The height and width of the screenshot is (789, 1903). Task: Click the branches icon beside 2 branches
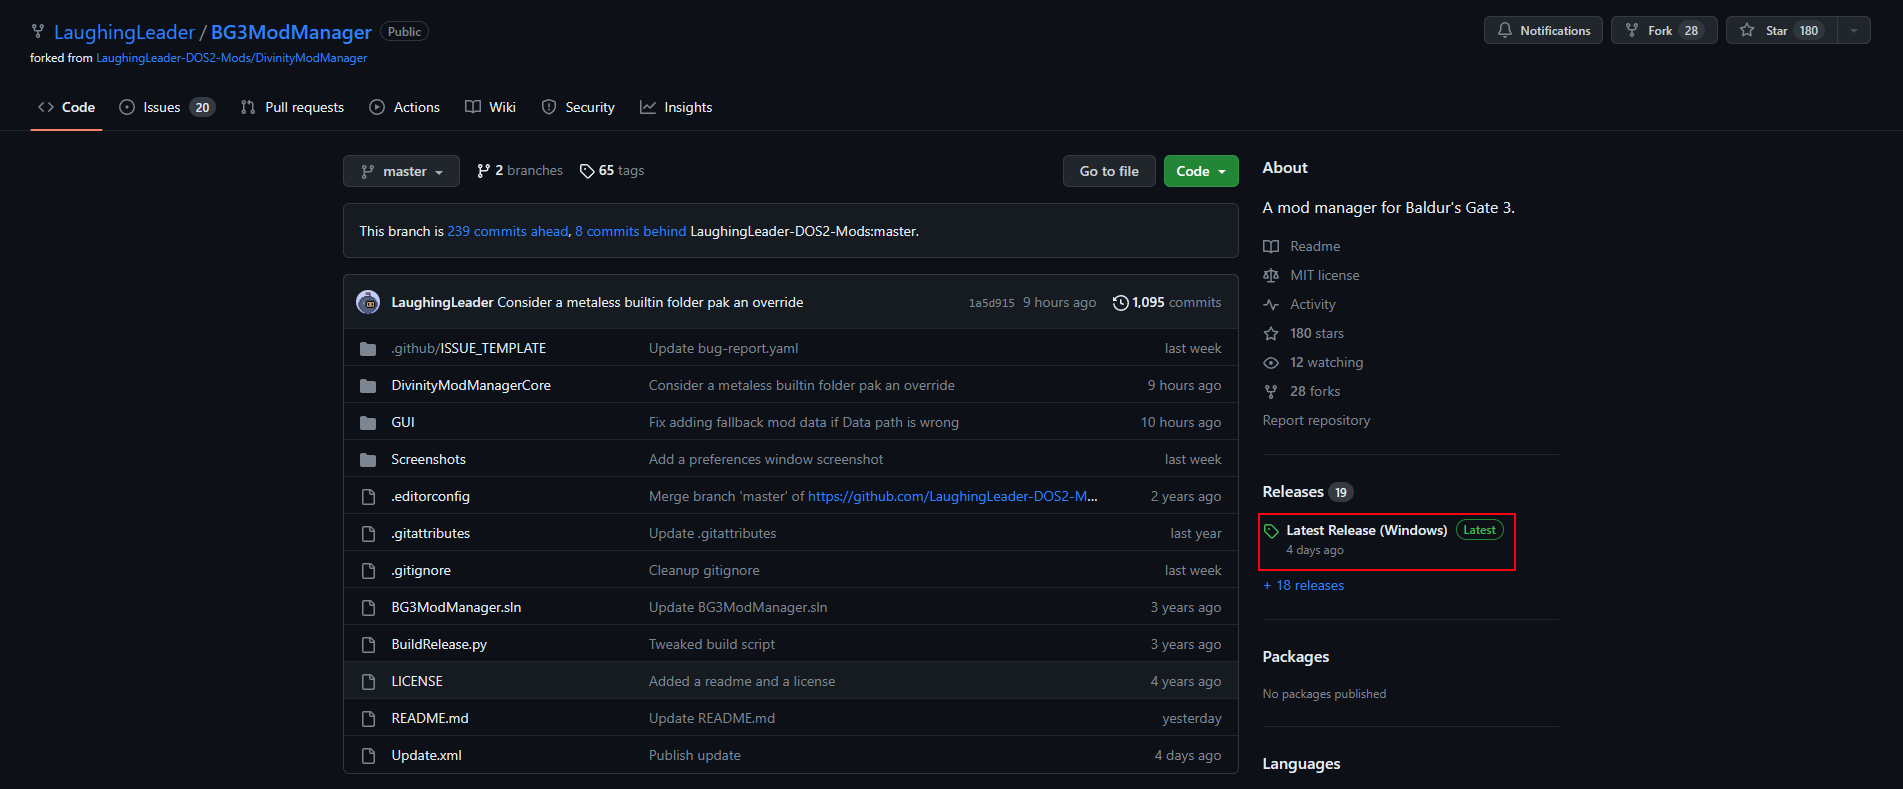[x=484, y=171]
